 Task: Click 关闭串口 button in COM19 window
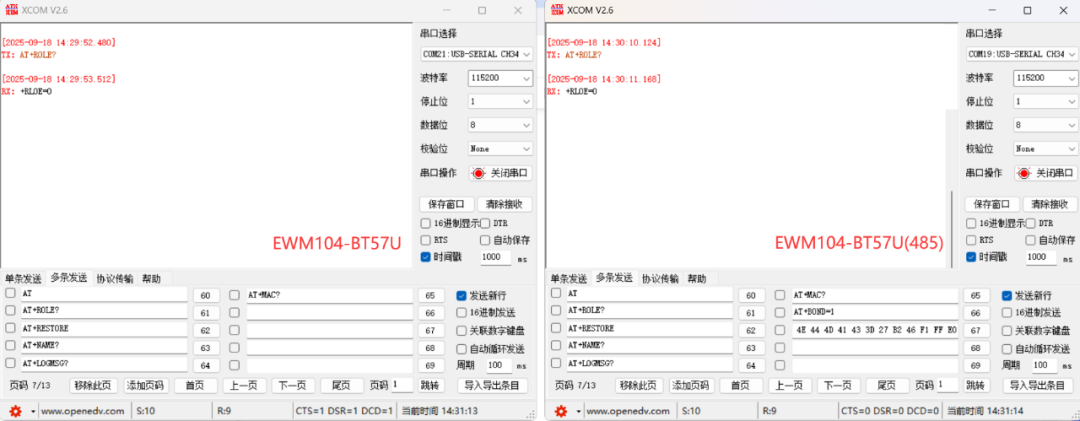pyautogui.click(x=1046, y=174)
